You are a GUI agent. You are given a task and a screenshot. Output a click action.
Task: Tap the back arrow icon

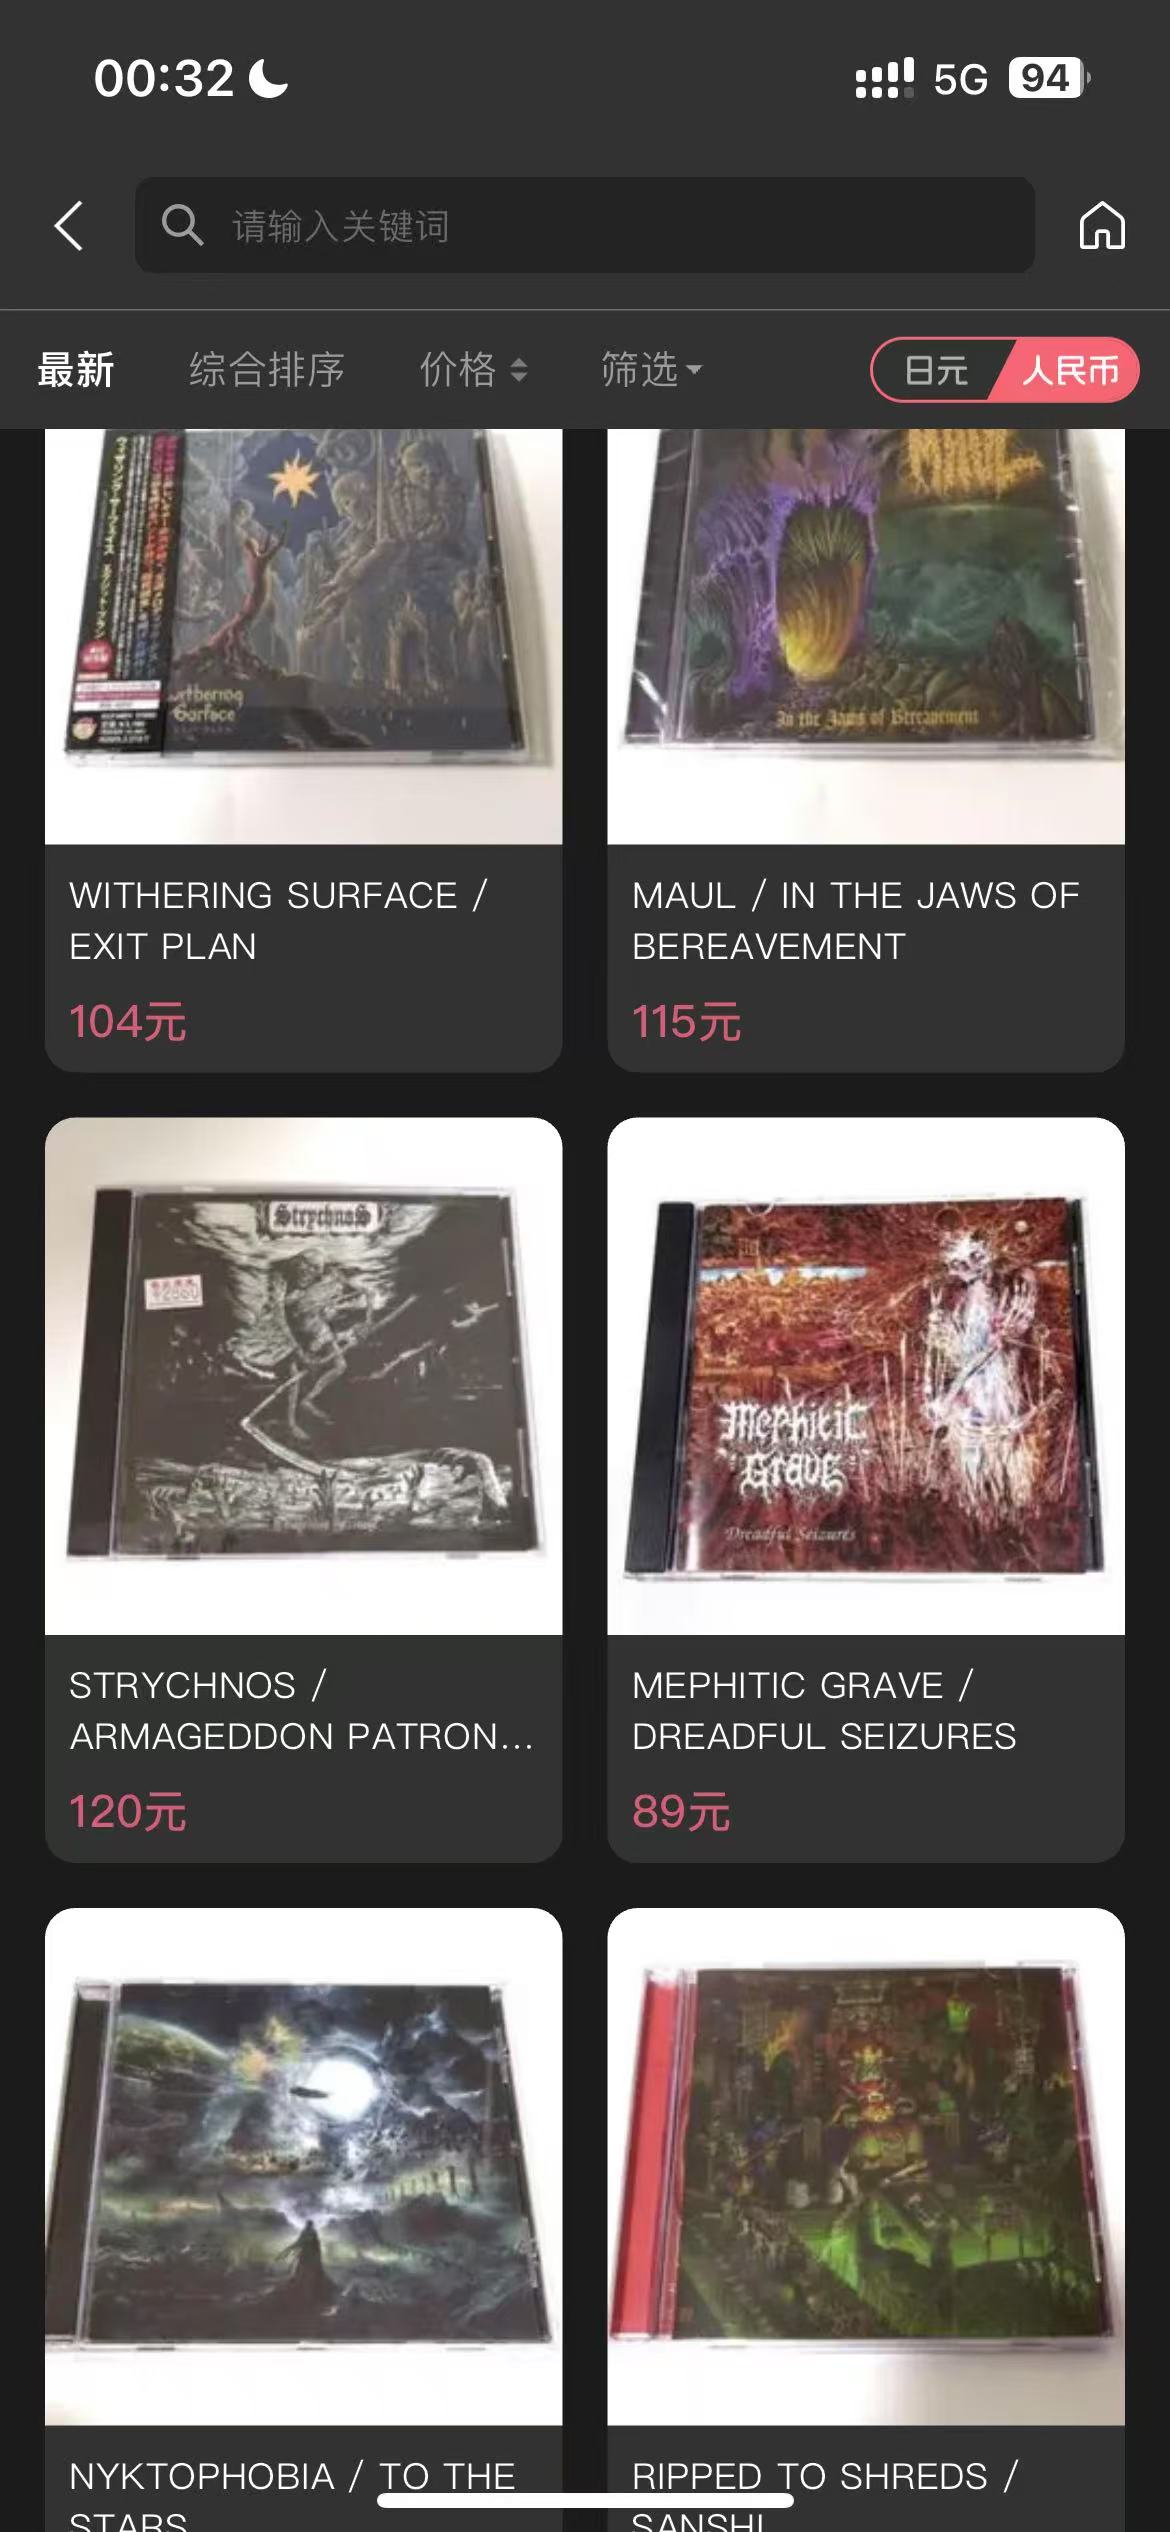68,225
